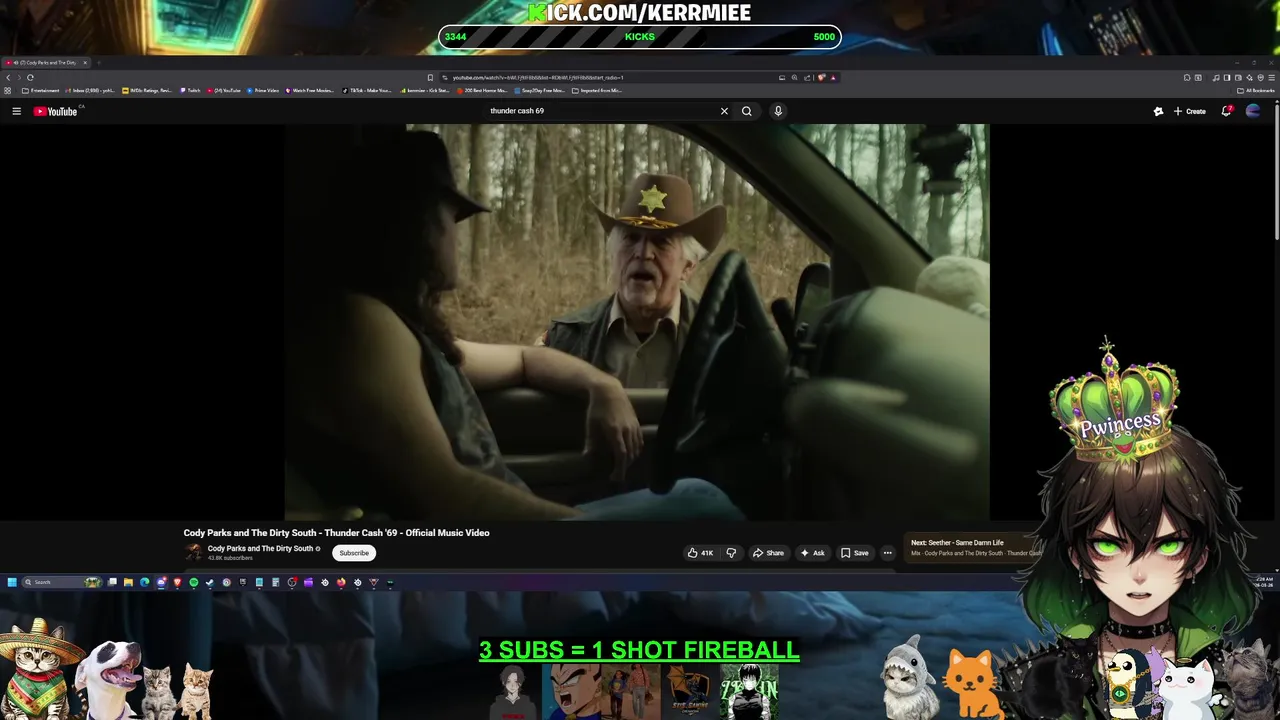
Task: Go forward with the browser forward arrow
Action: click(19, 77)
